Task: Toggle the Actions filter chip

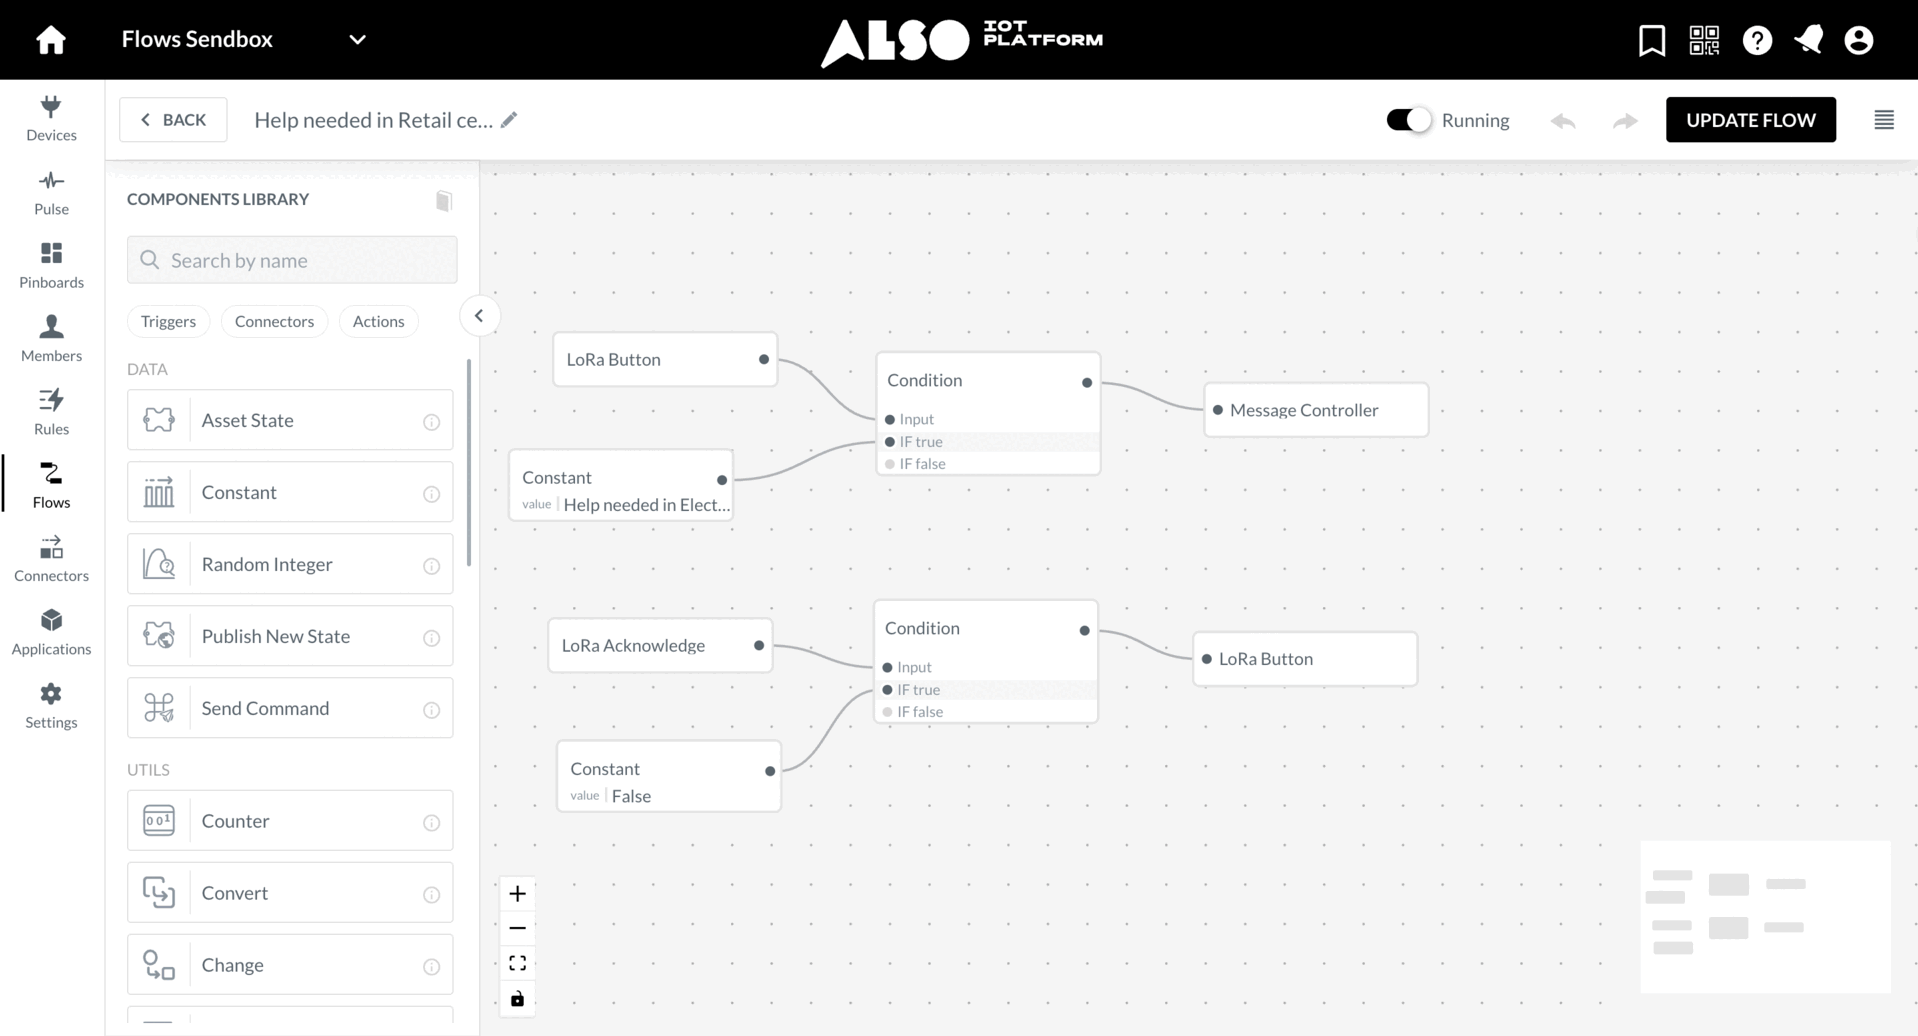Action: pos(378,321)
